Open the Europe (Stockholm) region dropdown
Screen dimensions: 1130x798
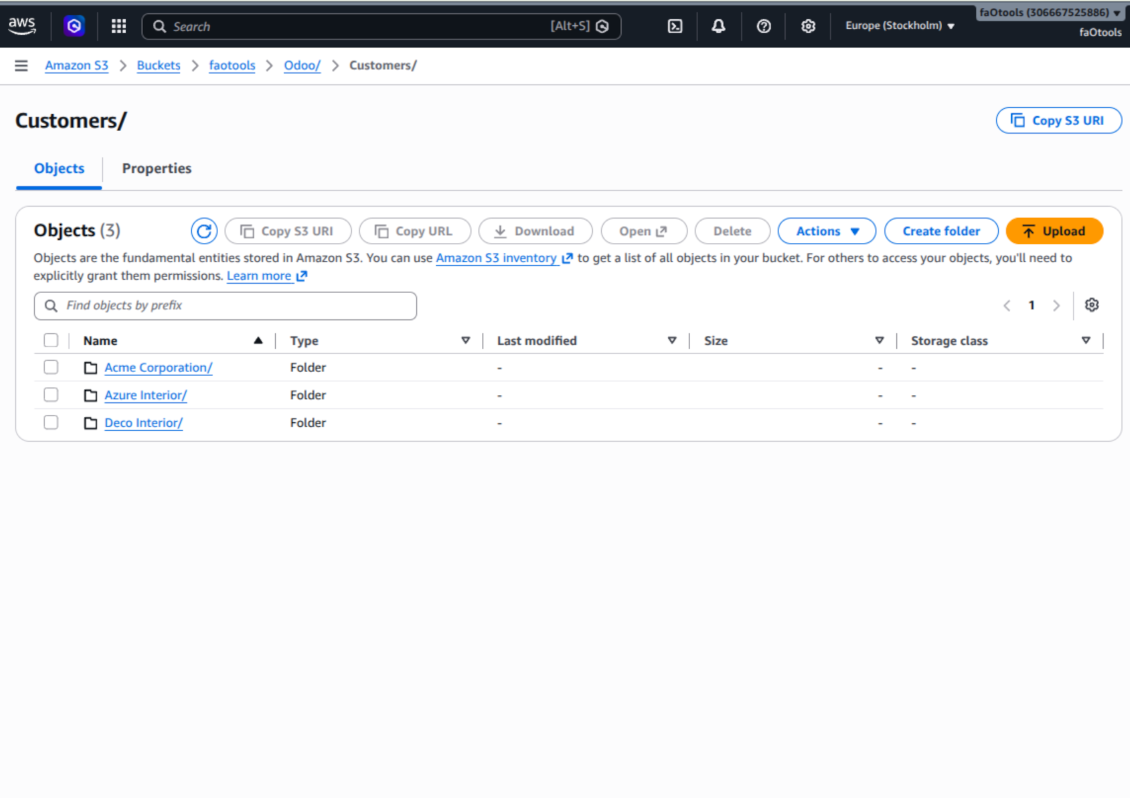900,26
